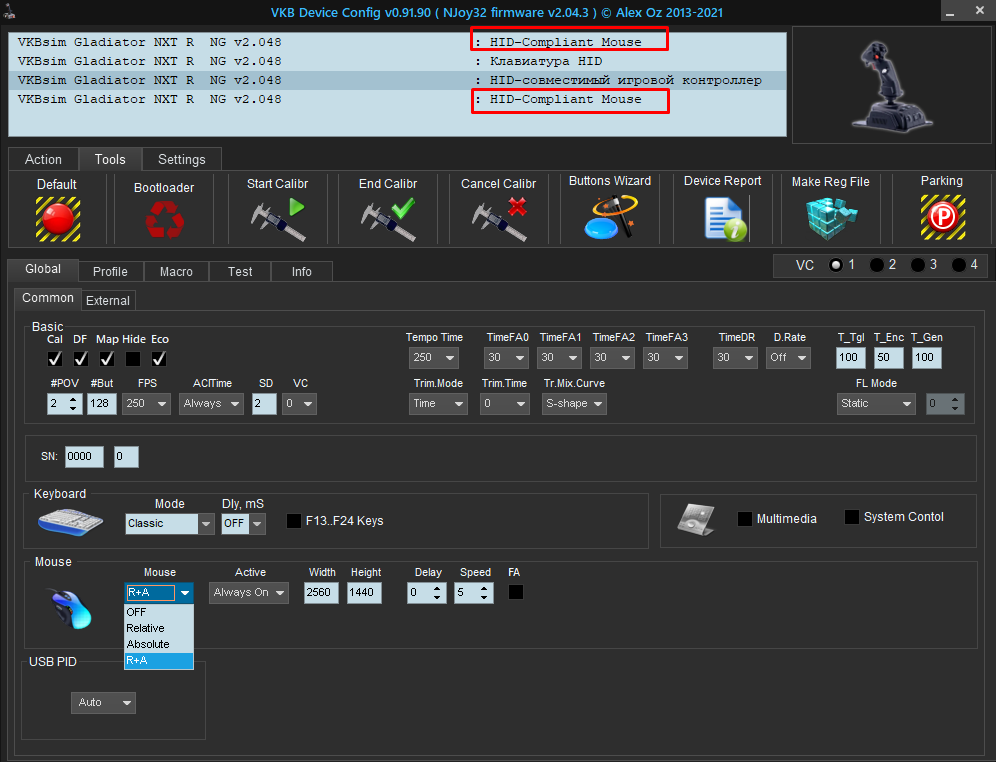Image resolution: width=996 pixels, height=762 pixels.
Task: Click the End Calibr caliper icon
Action: [x=387, y=218]
